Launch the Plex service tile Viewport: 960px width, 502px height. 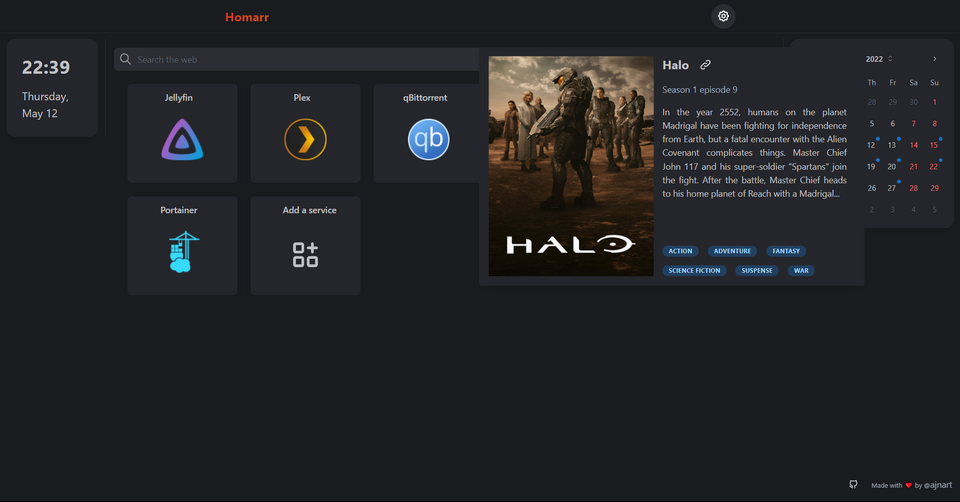(x=305, y=139)
